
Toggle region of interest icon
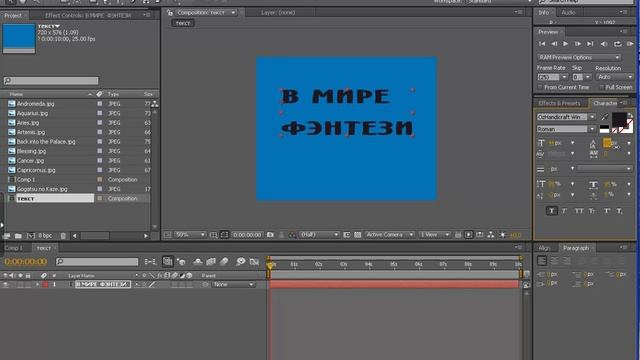tap(347, 235)
